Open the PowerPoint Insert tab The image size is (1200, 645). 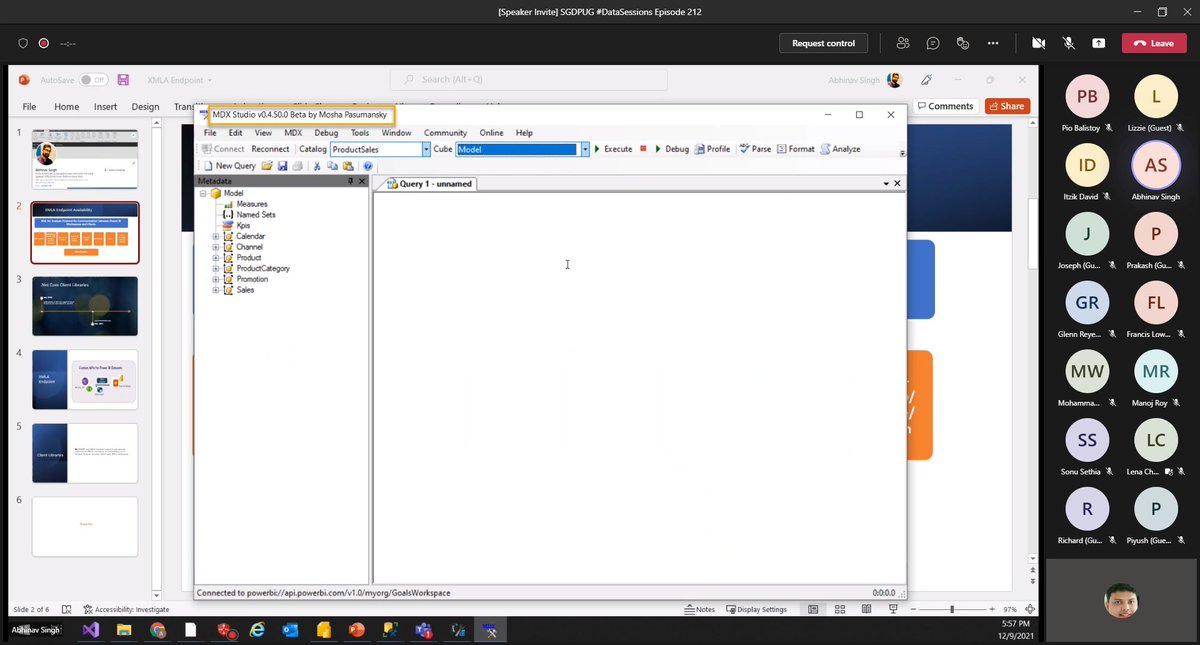(105, 106)
